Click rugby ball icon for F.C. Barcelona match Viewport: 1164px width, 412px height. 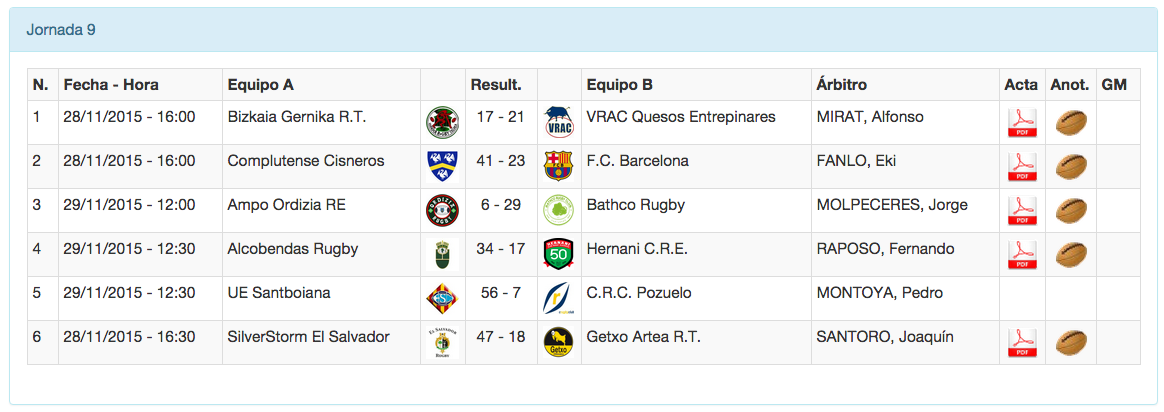coord(1071,167)
